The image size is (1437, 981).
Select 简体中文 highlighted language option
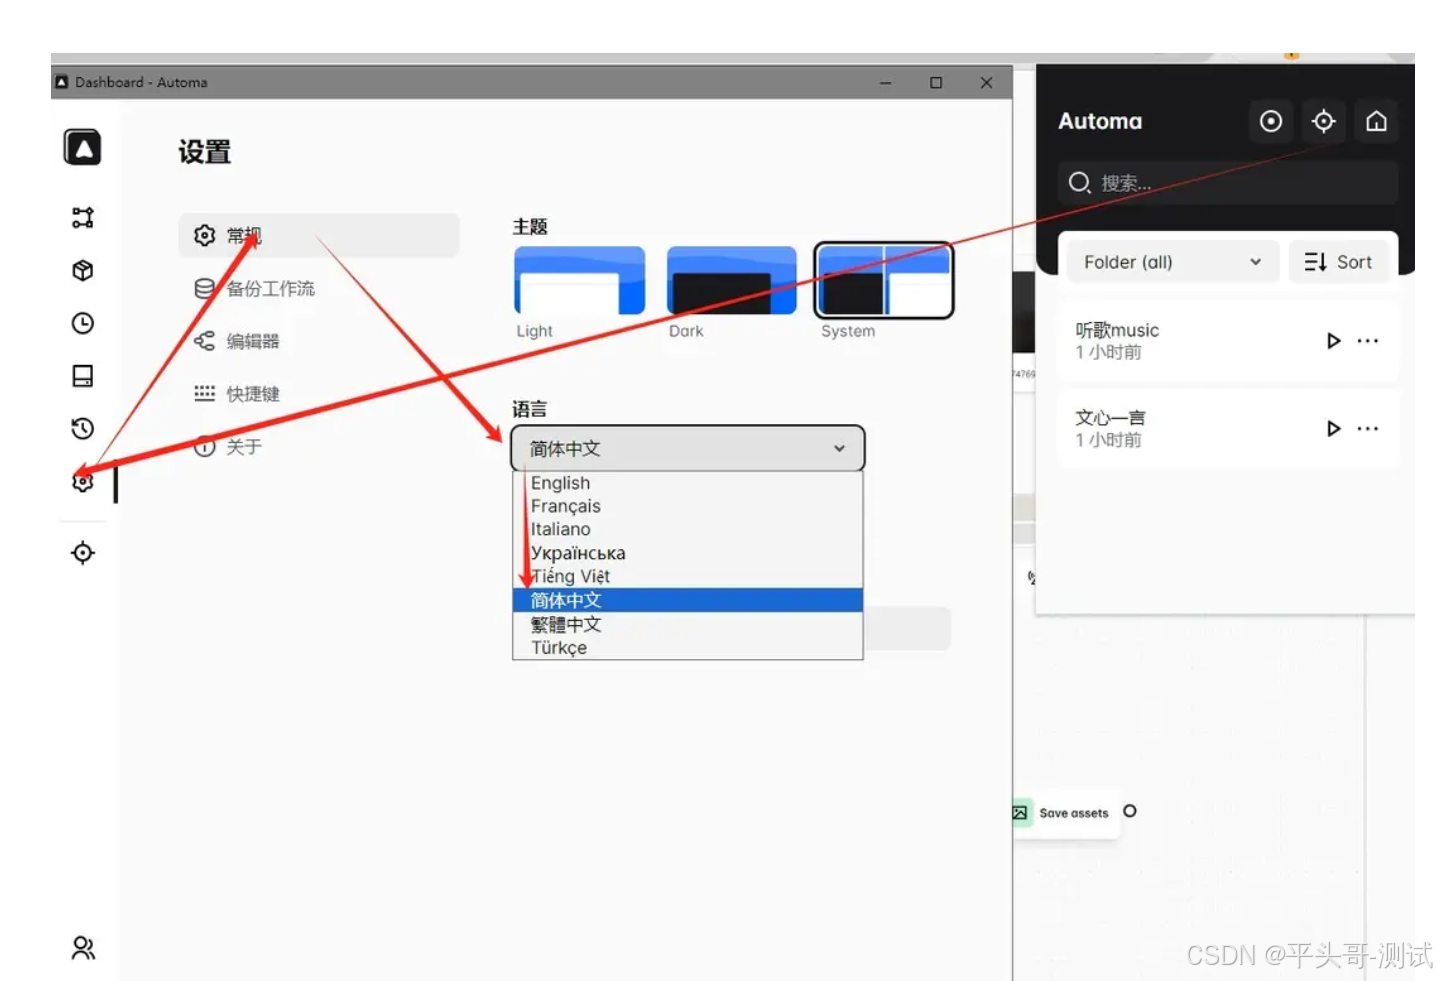(x=688, y=600)
